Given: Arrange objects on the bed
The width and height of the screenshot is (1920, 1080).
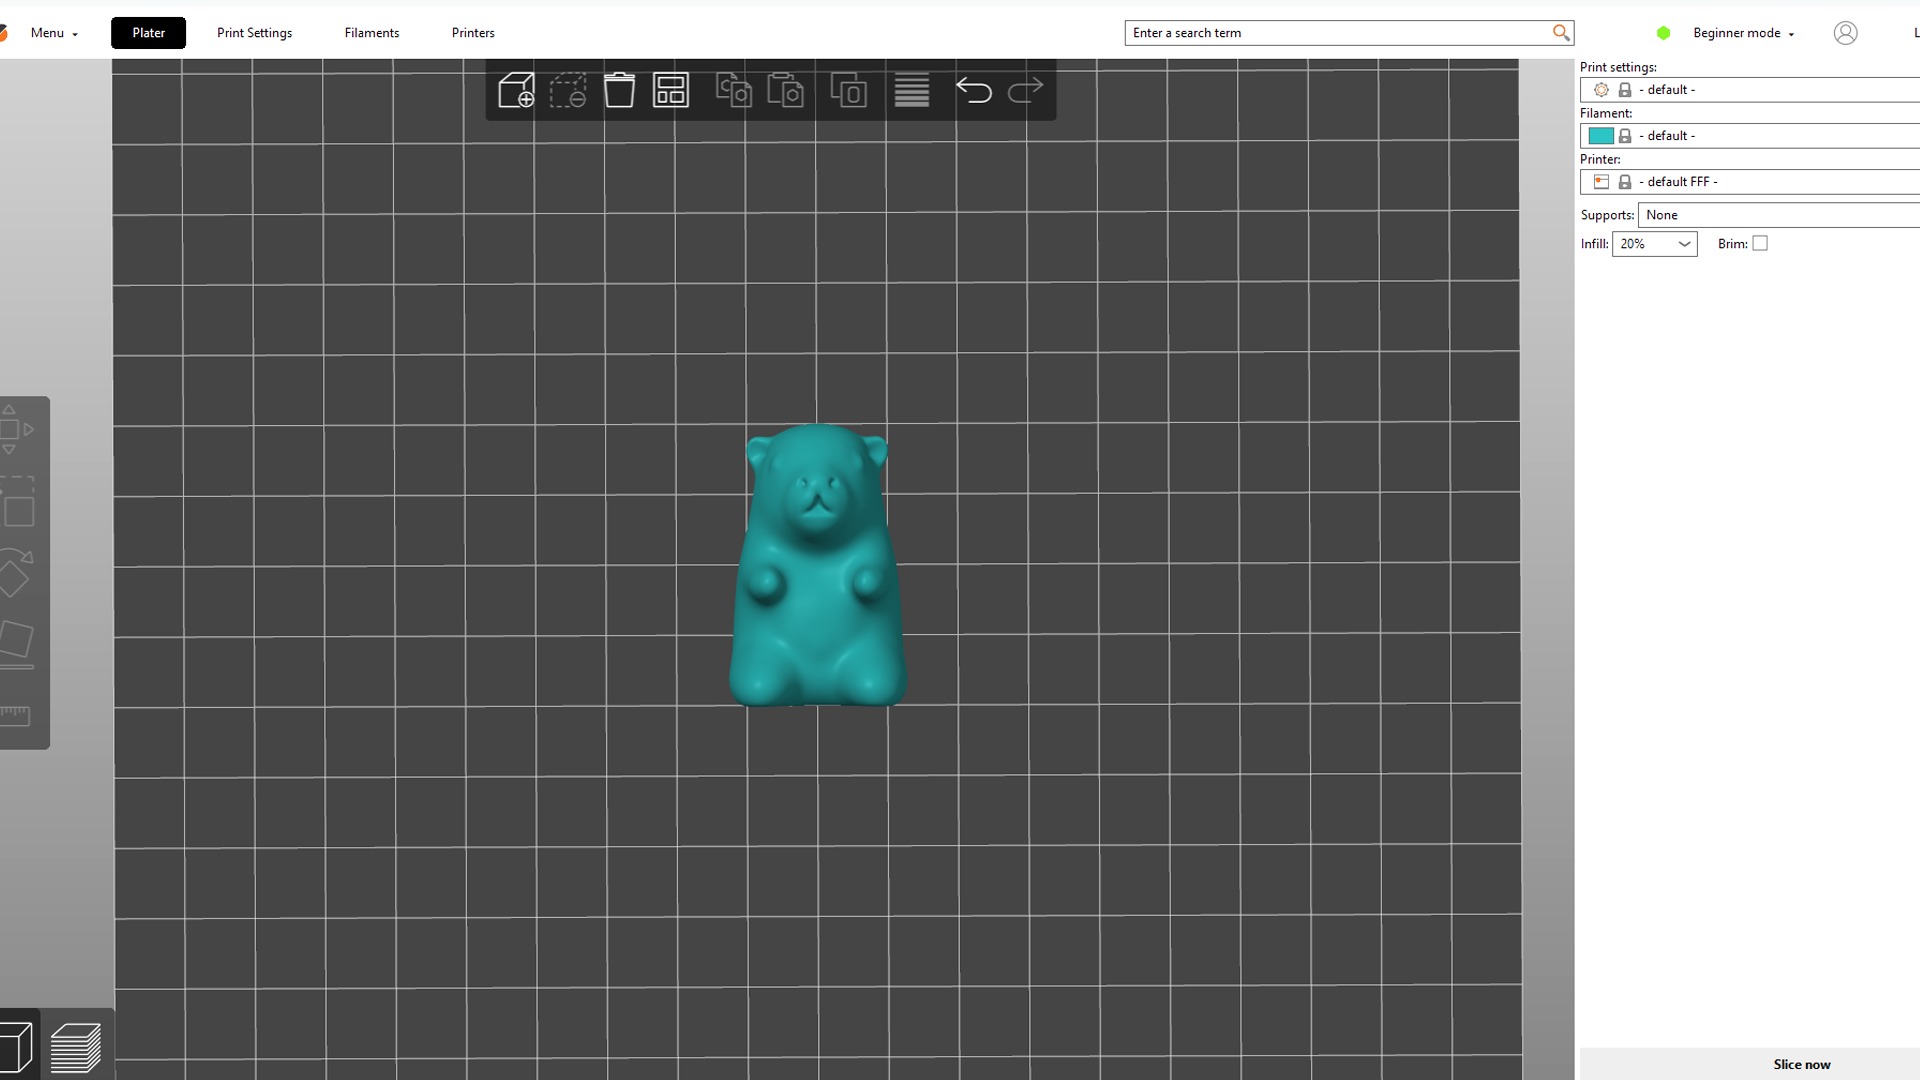Looking at the screenshot, I should (x=671, y=90).
